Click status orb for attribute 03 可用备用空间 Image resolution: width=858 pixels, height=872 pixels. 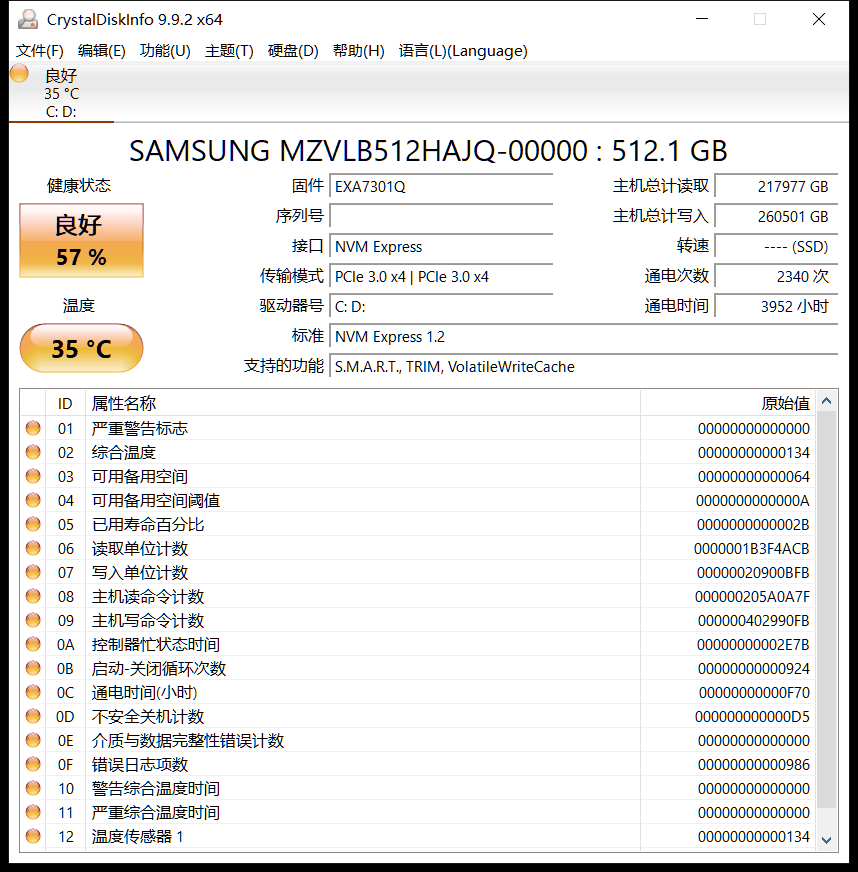[33, 476]
